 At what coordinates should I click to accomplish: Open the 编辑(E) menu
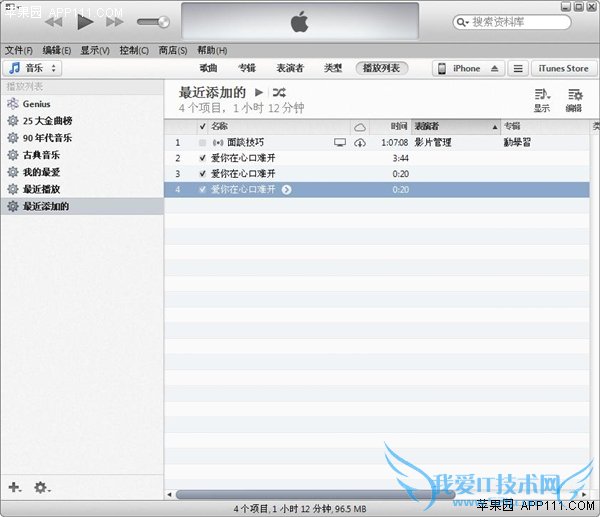57,50
